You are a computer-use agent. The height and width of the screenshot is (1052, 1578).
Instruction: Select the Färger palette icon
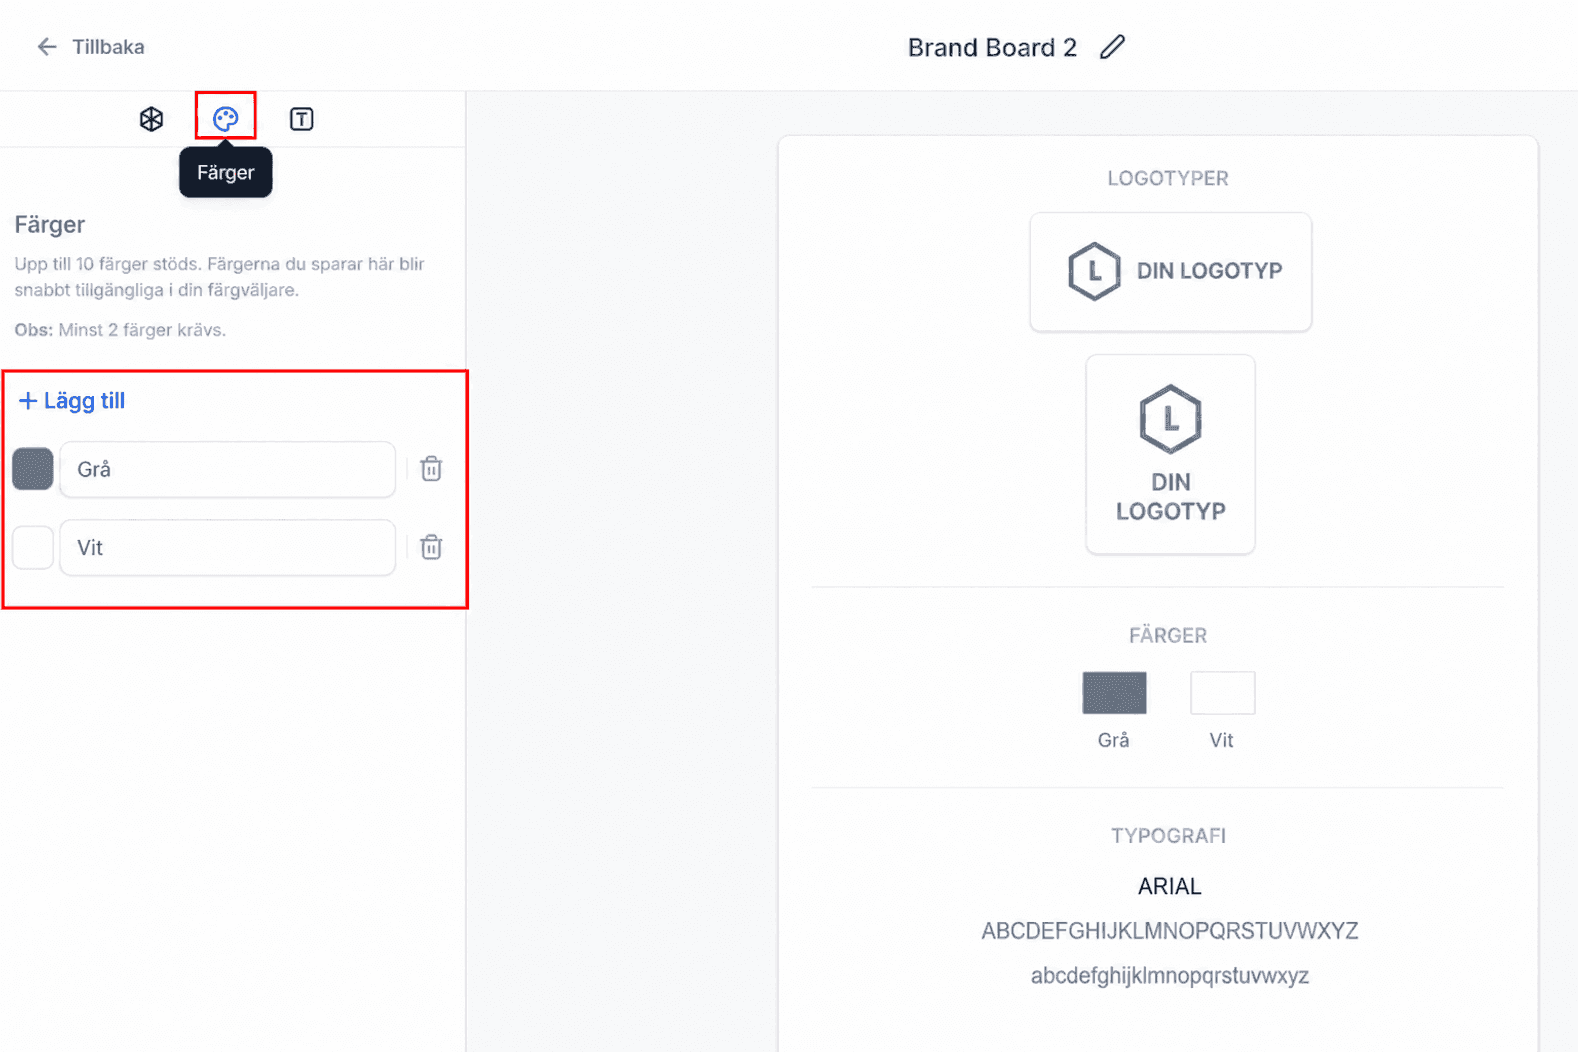coord(226,119)
